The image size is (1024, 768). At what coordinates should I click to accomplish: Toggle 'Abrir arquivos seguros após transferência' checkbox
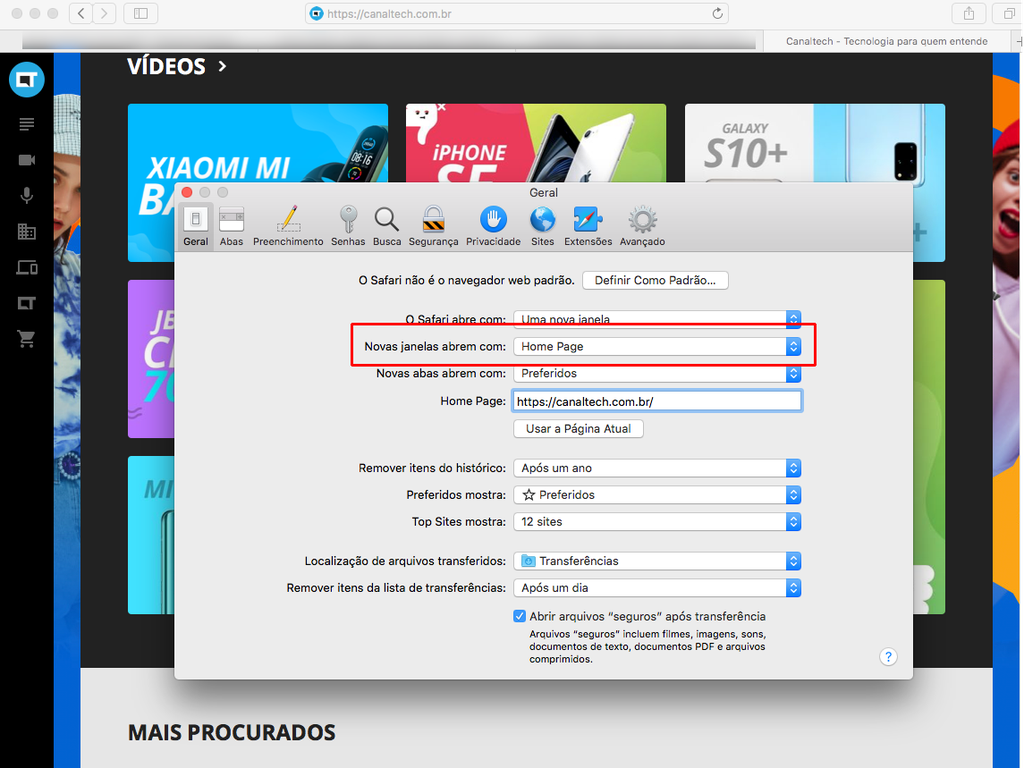point(520,616)
